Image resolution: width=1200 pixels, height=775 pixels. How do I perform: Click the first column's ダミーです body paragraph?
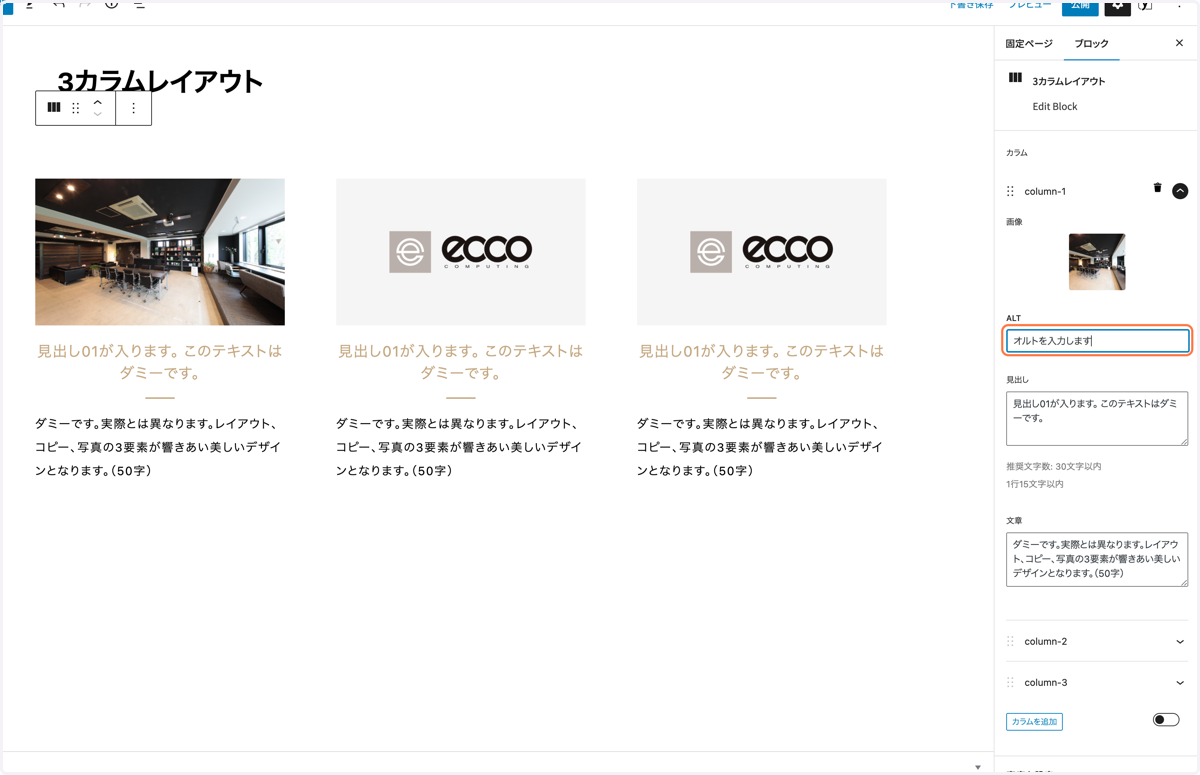pos(158,447)
